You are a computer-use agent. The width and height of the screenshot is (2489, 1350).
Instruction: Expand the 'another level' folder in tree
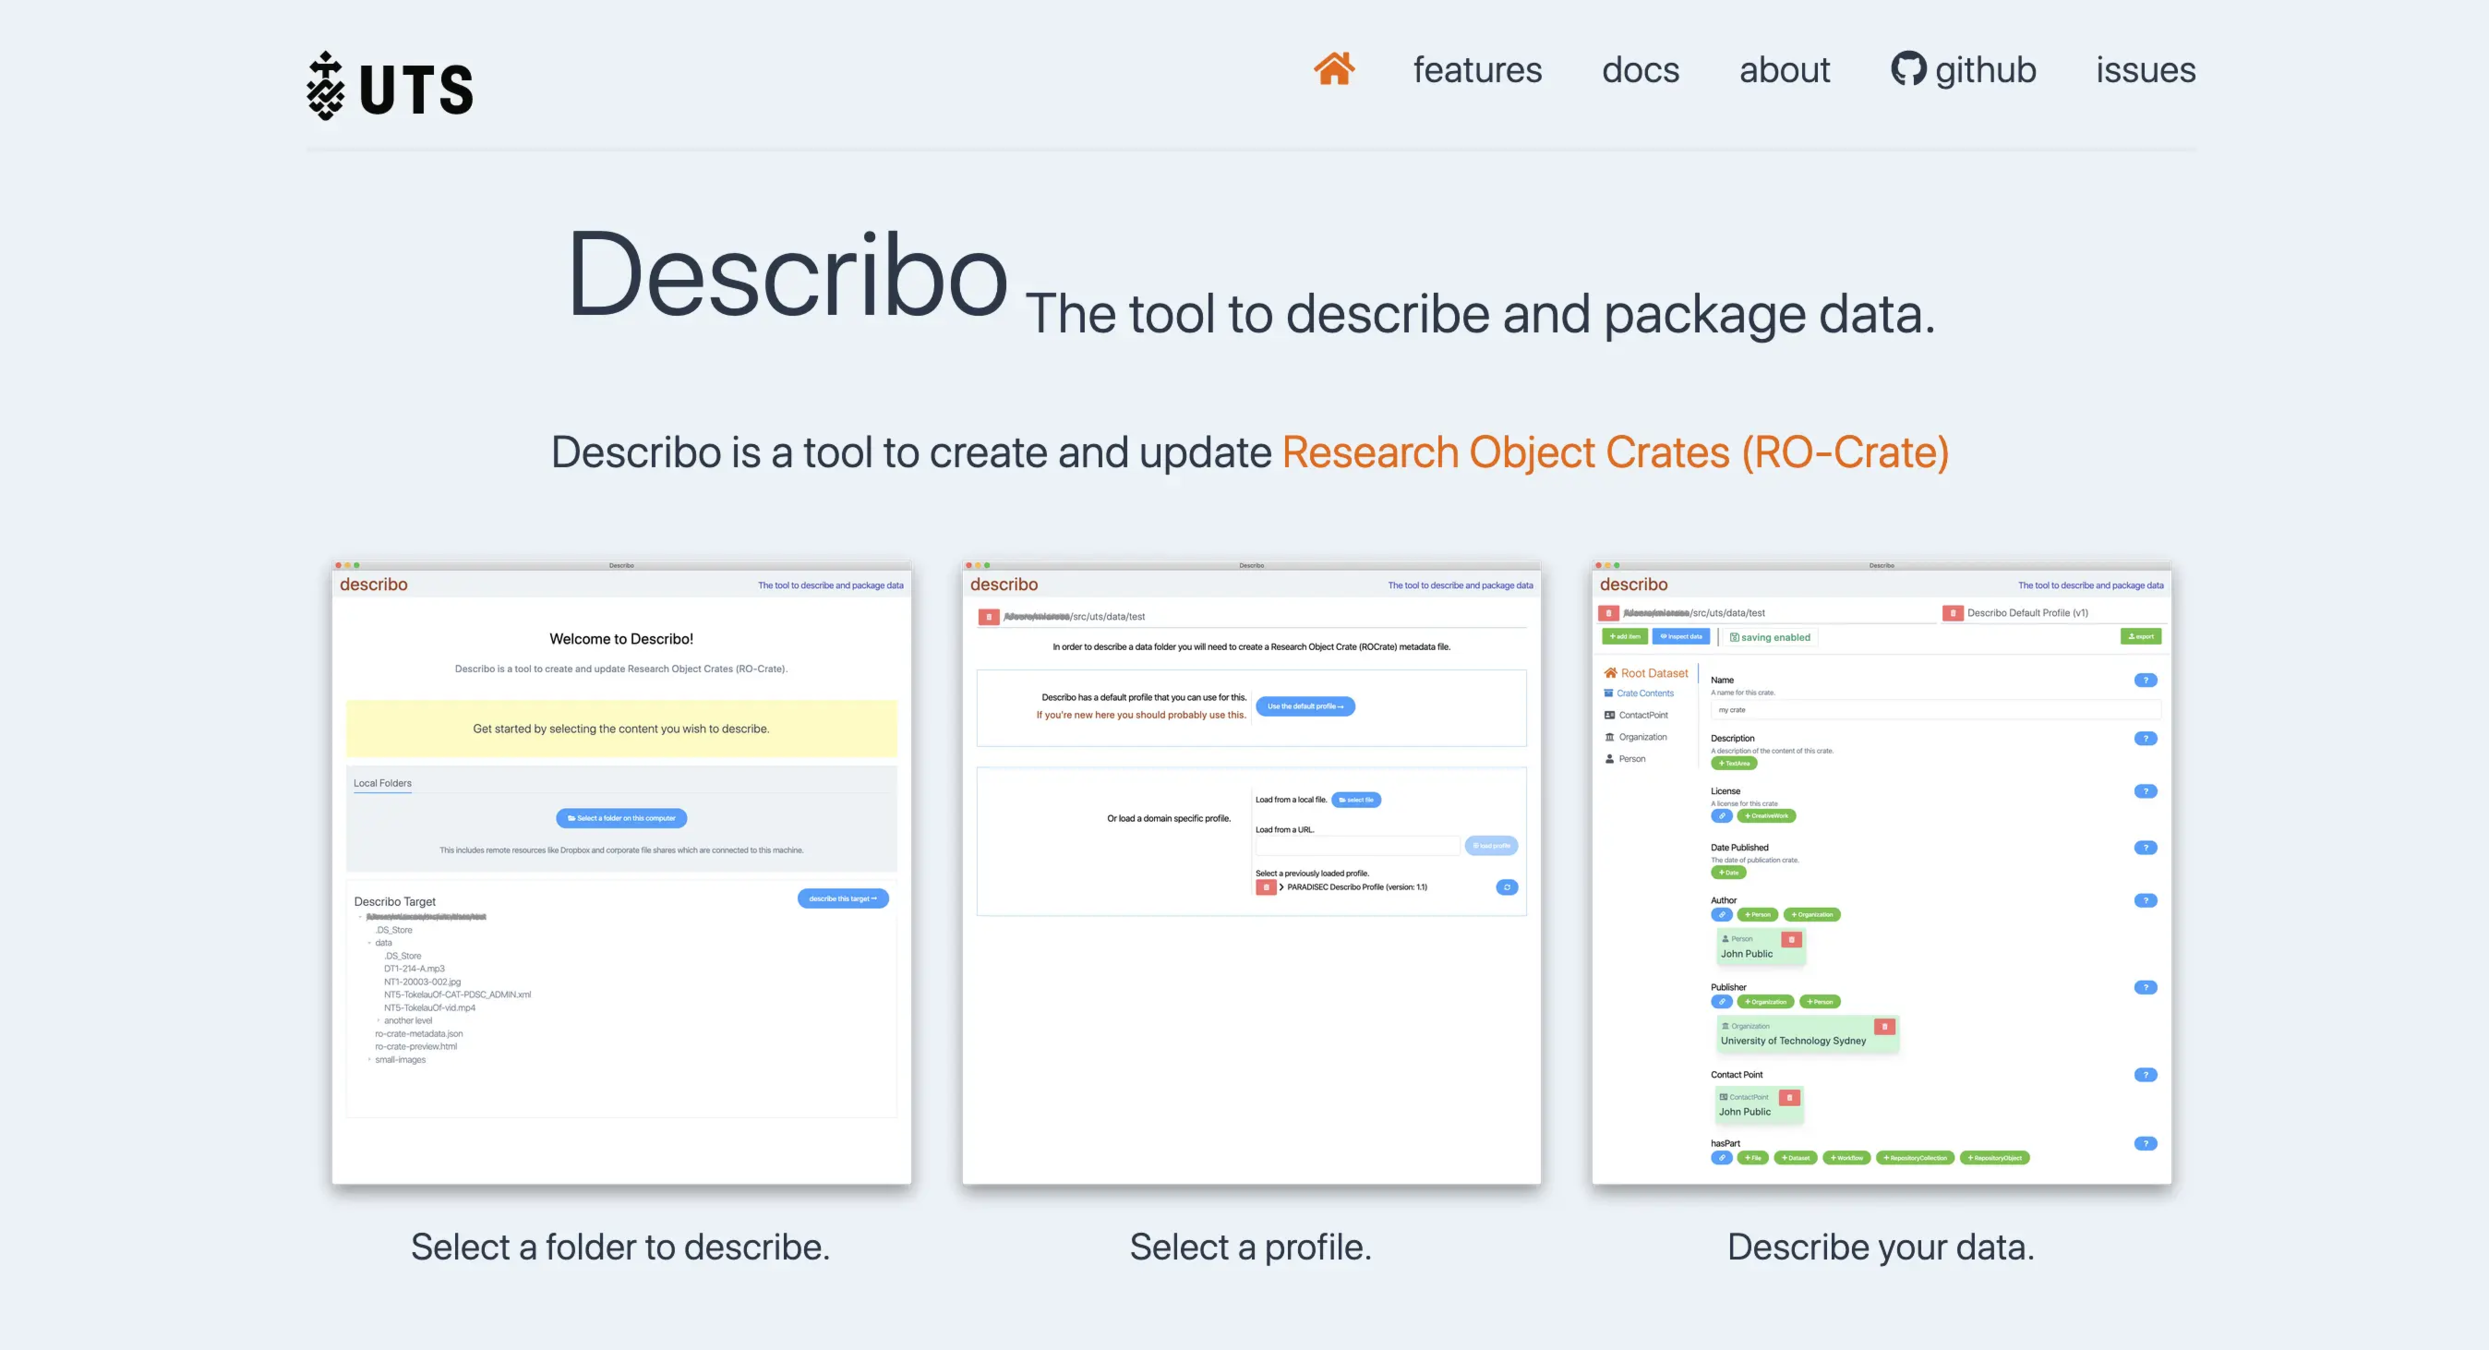tap(378, 1021)
